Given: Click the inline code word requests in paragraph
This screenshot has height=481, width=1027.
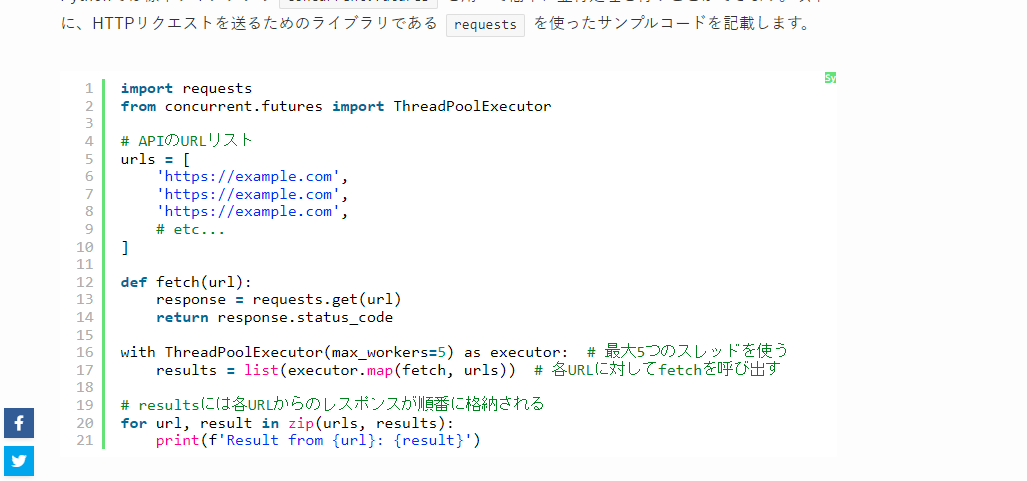Looking at the screenshot, I should [x=485, y=25].
